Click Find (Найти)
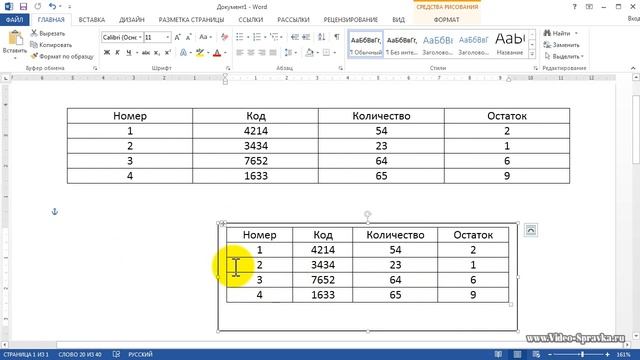This screenshot has width=640, height=360. tap(557, 33)
